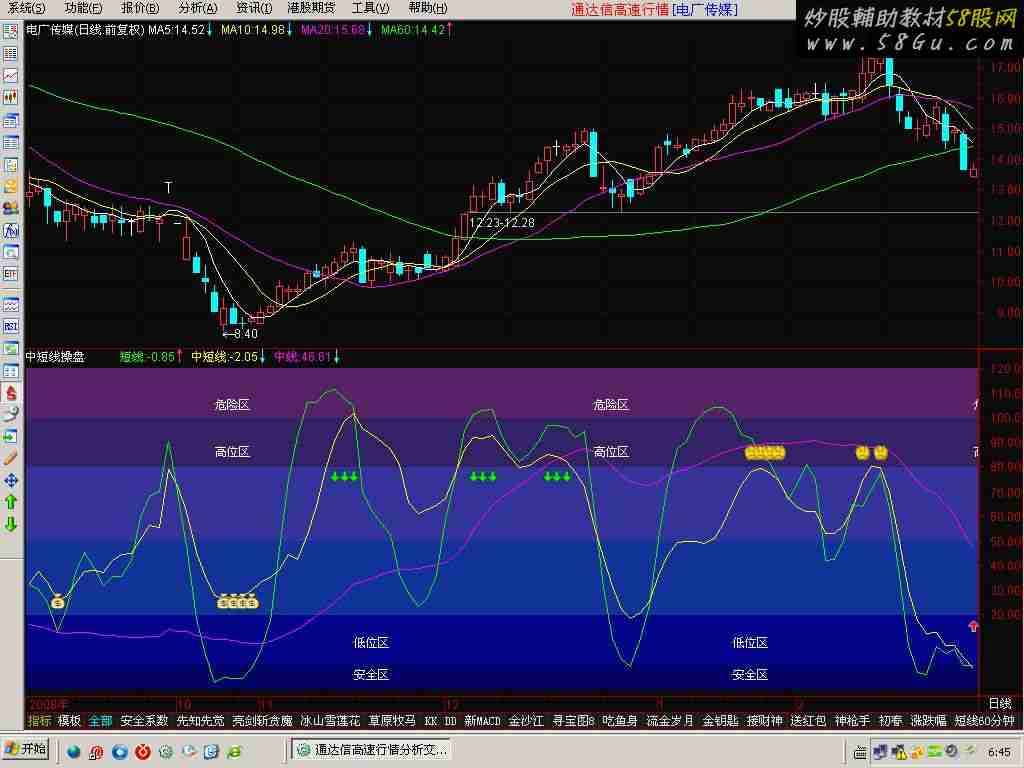Switch to the KK indicator tab

[x=430, y=721]
